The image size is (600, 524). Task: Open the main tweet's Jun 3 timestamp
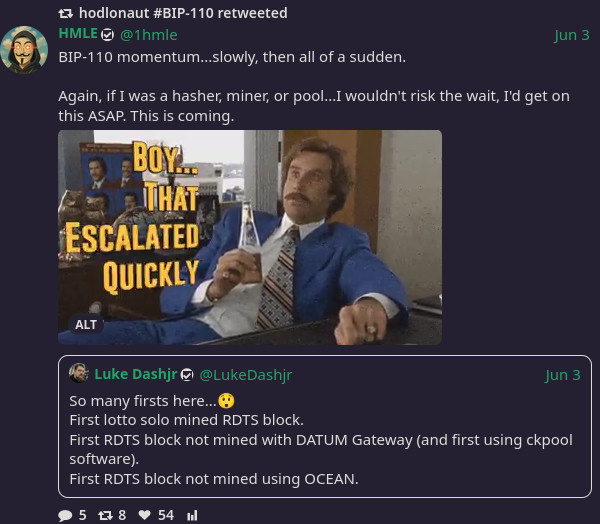click(x=572, y=35)
